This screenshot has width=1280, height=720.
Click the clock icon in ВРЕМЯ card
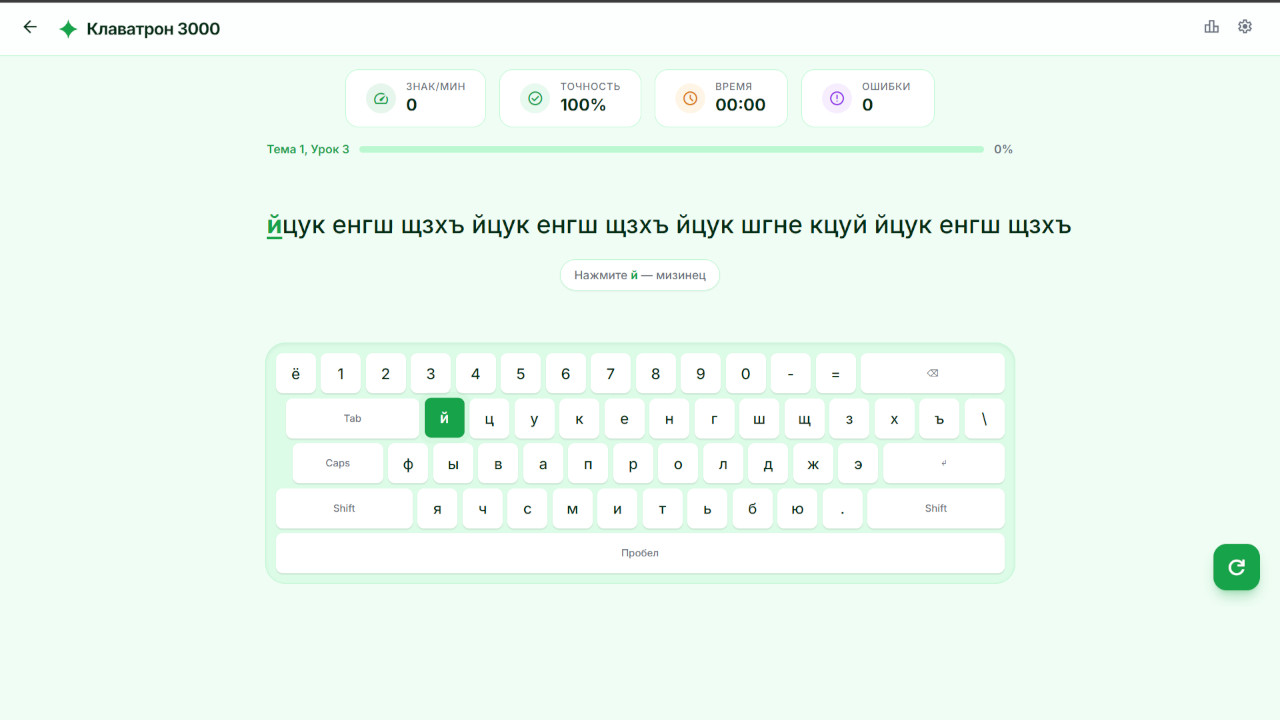[687, 98]
